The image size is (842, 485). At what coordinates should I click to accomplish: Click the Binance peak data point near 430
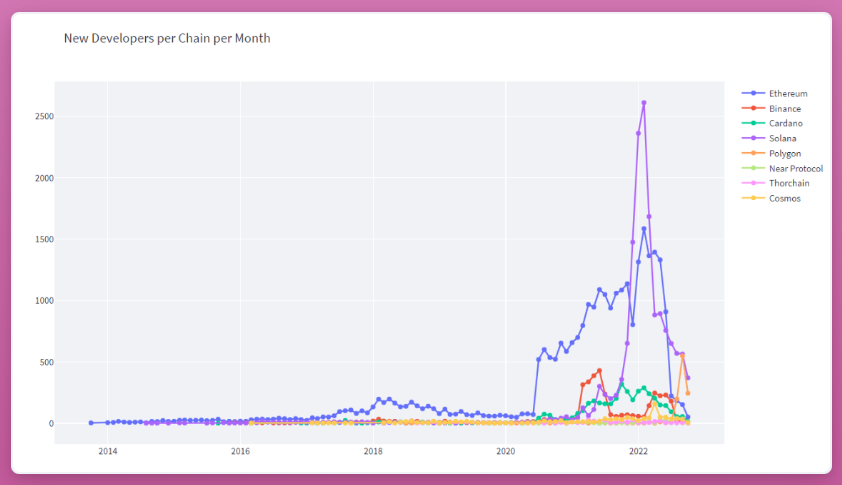pyautogui.click(x=599, y=371)
